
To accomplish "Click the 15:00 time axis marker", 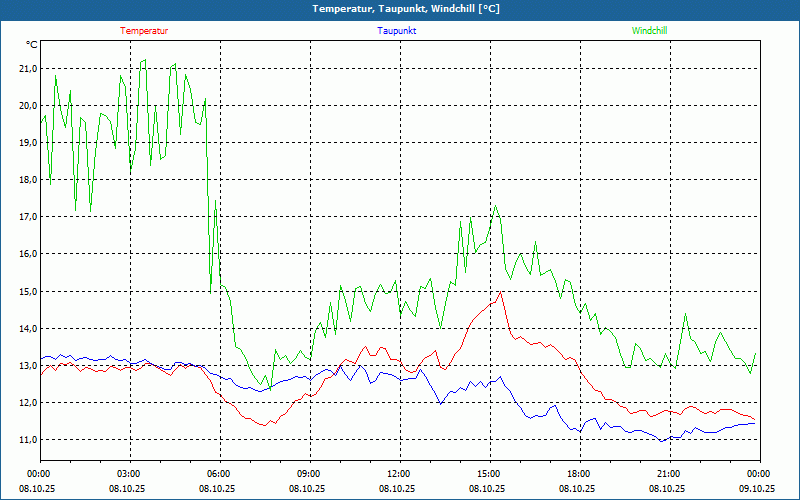I will pyautogui.click(x=488, y=473).
